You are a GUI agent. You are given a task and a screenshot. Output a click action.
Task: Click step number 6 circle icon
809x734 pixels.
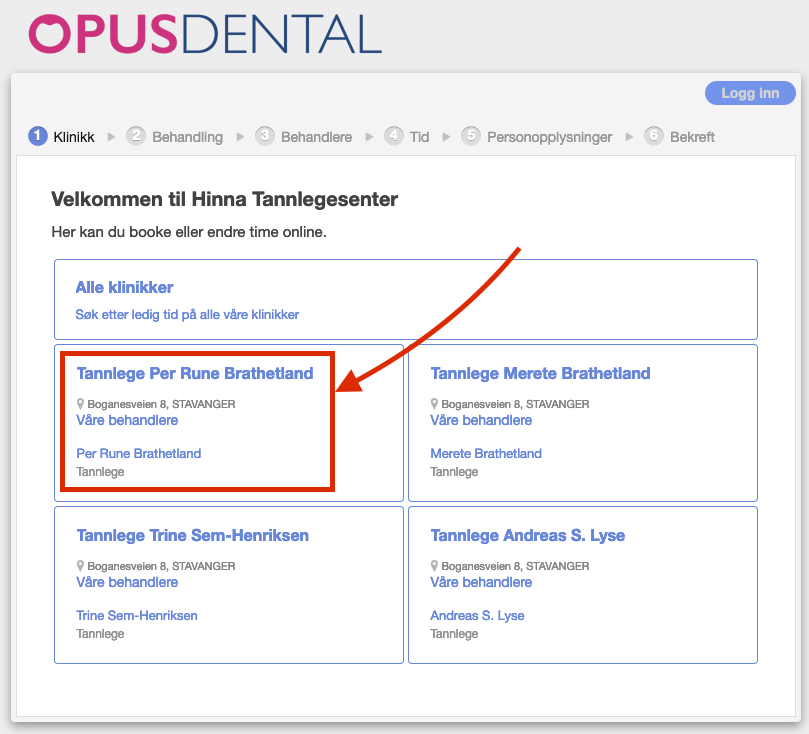[654, 136]
